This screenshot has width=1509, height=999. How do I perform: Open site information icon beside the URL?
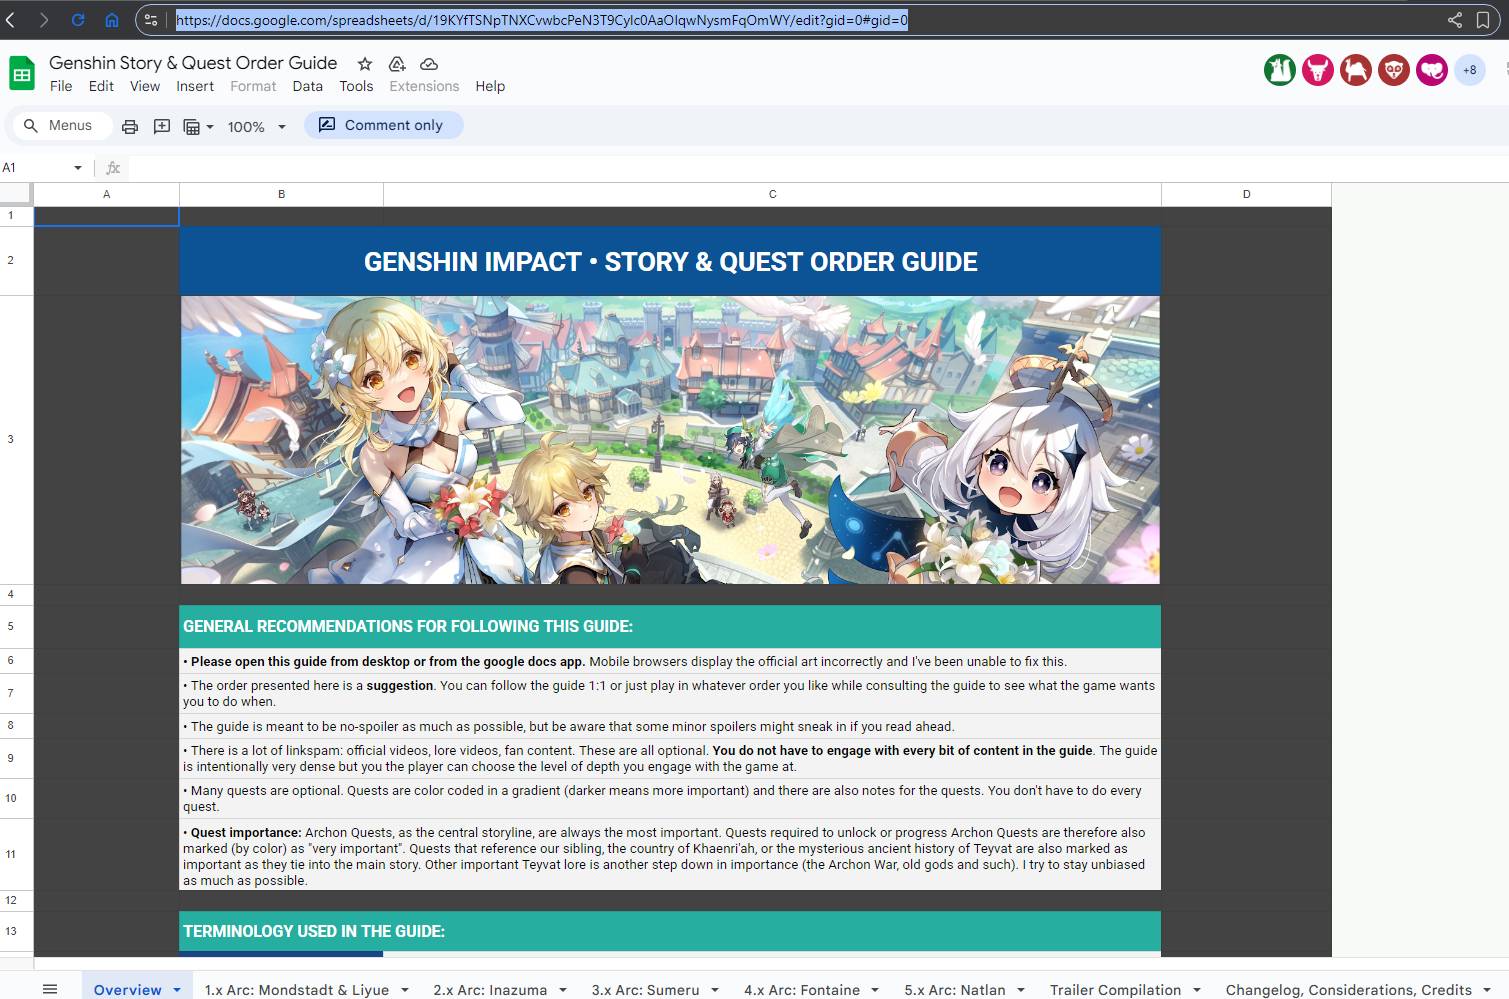[151, 20]
